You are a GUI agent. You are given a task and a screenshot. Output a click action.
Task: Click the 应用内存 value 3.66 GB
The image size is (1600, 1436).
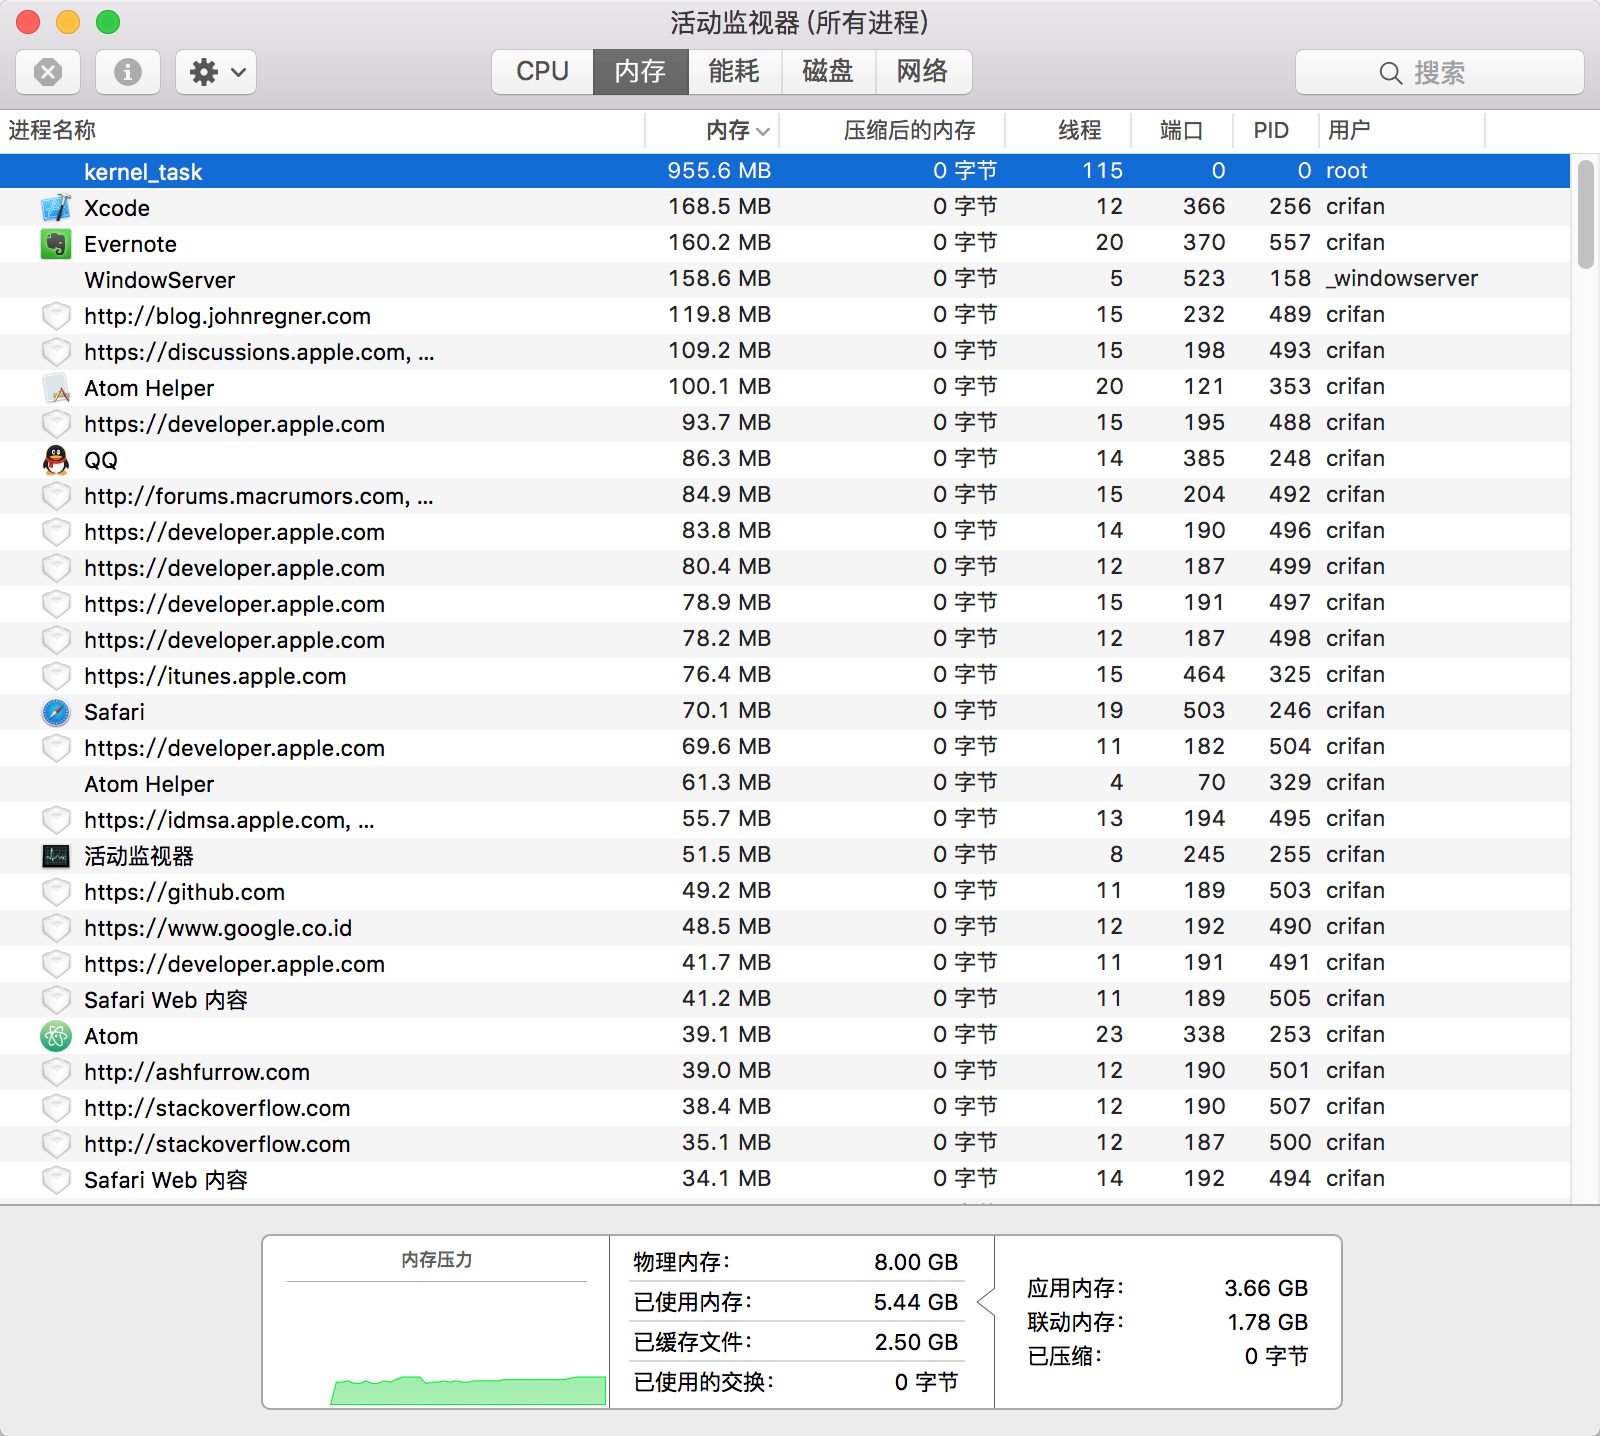1266,1288
